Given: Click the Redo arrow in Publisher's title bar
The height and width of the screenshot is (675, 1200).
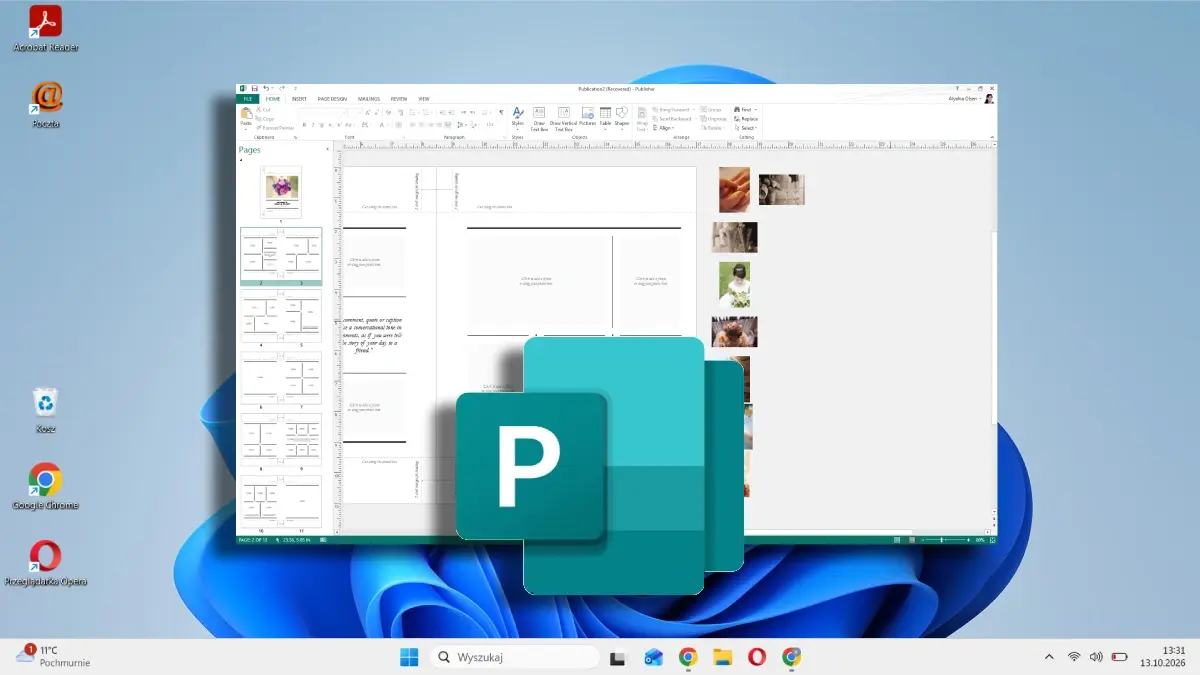Looking at the screenshot, I should [281, 89].
